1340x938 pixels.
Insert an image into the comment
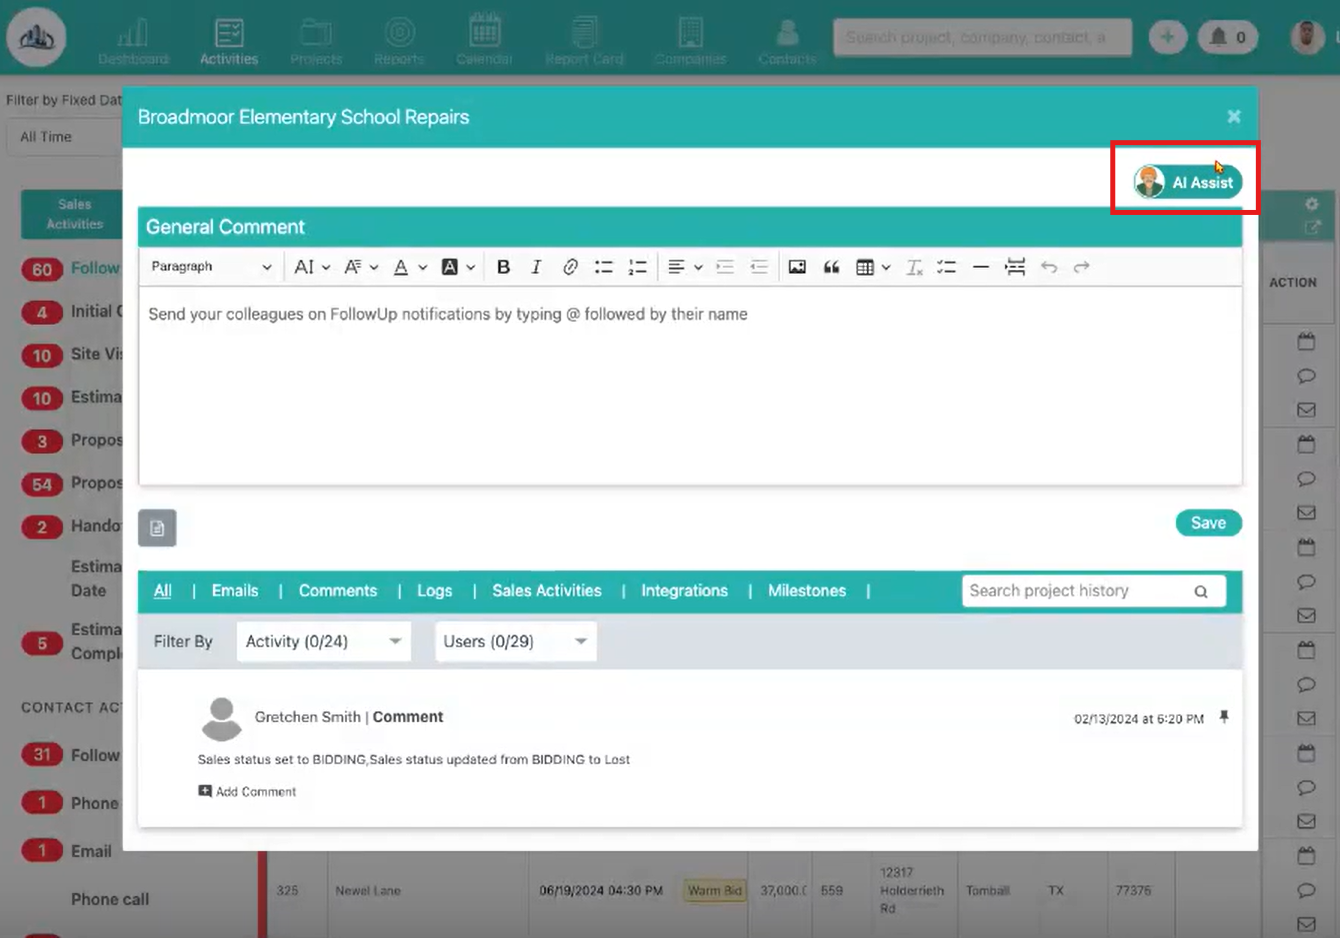click(x=797, y=266)
